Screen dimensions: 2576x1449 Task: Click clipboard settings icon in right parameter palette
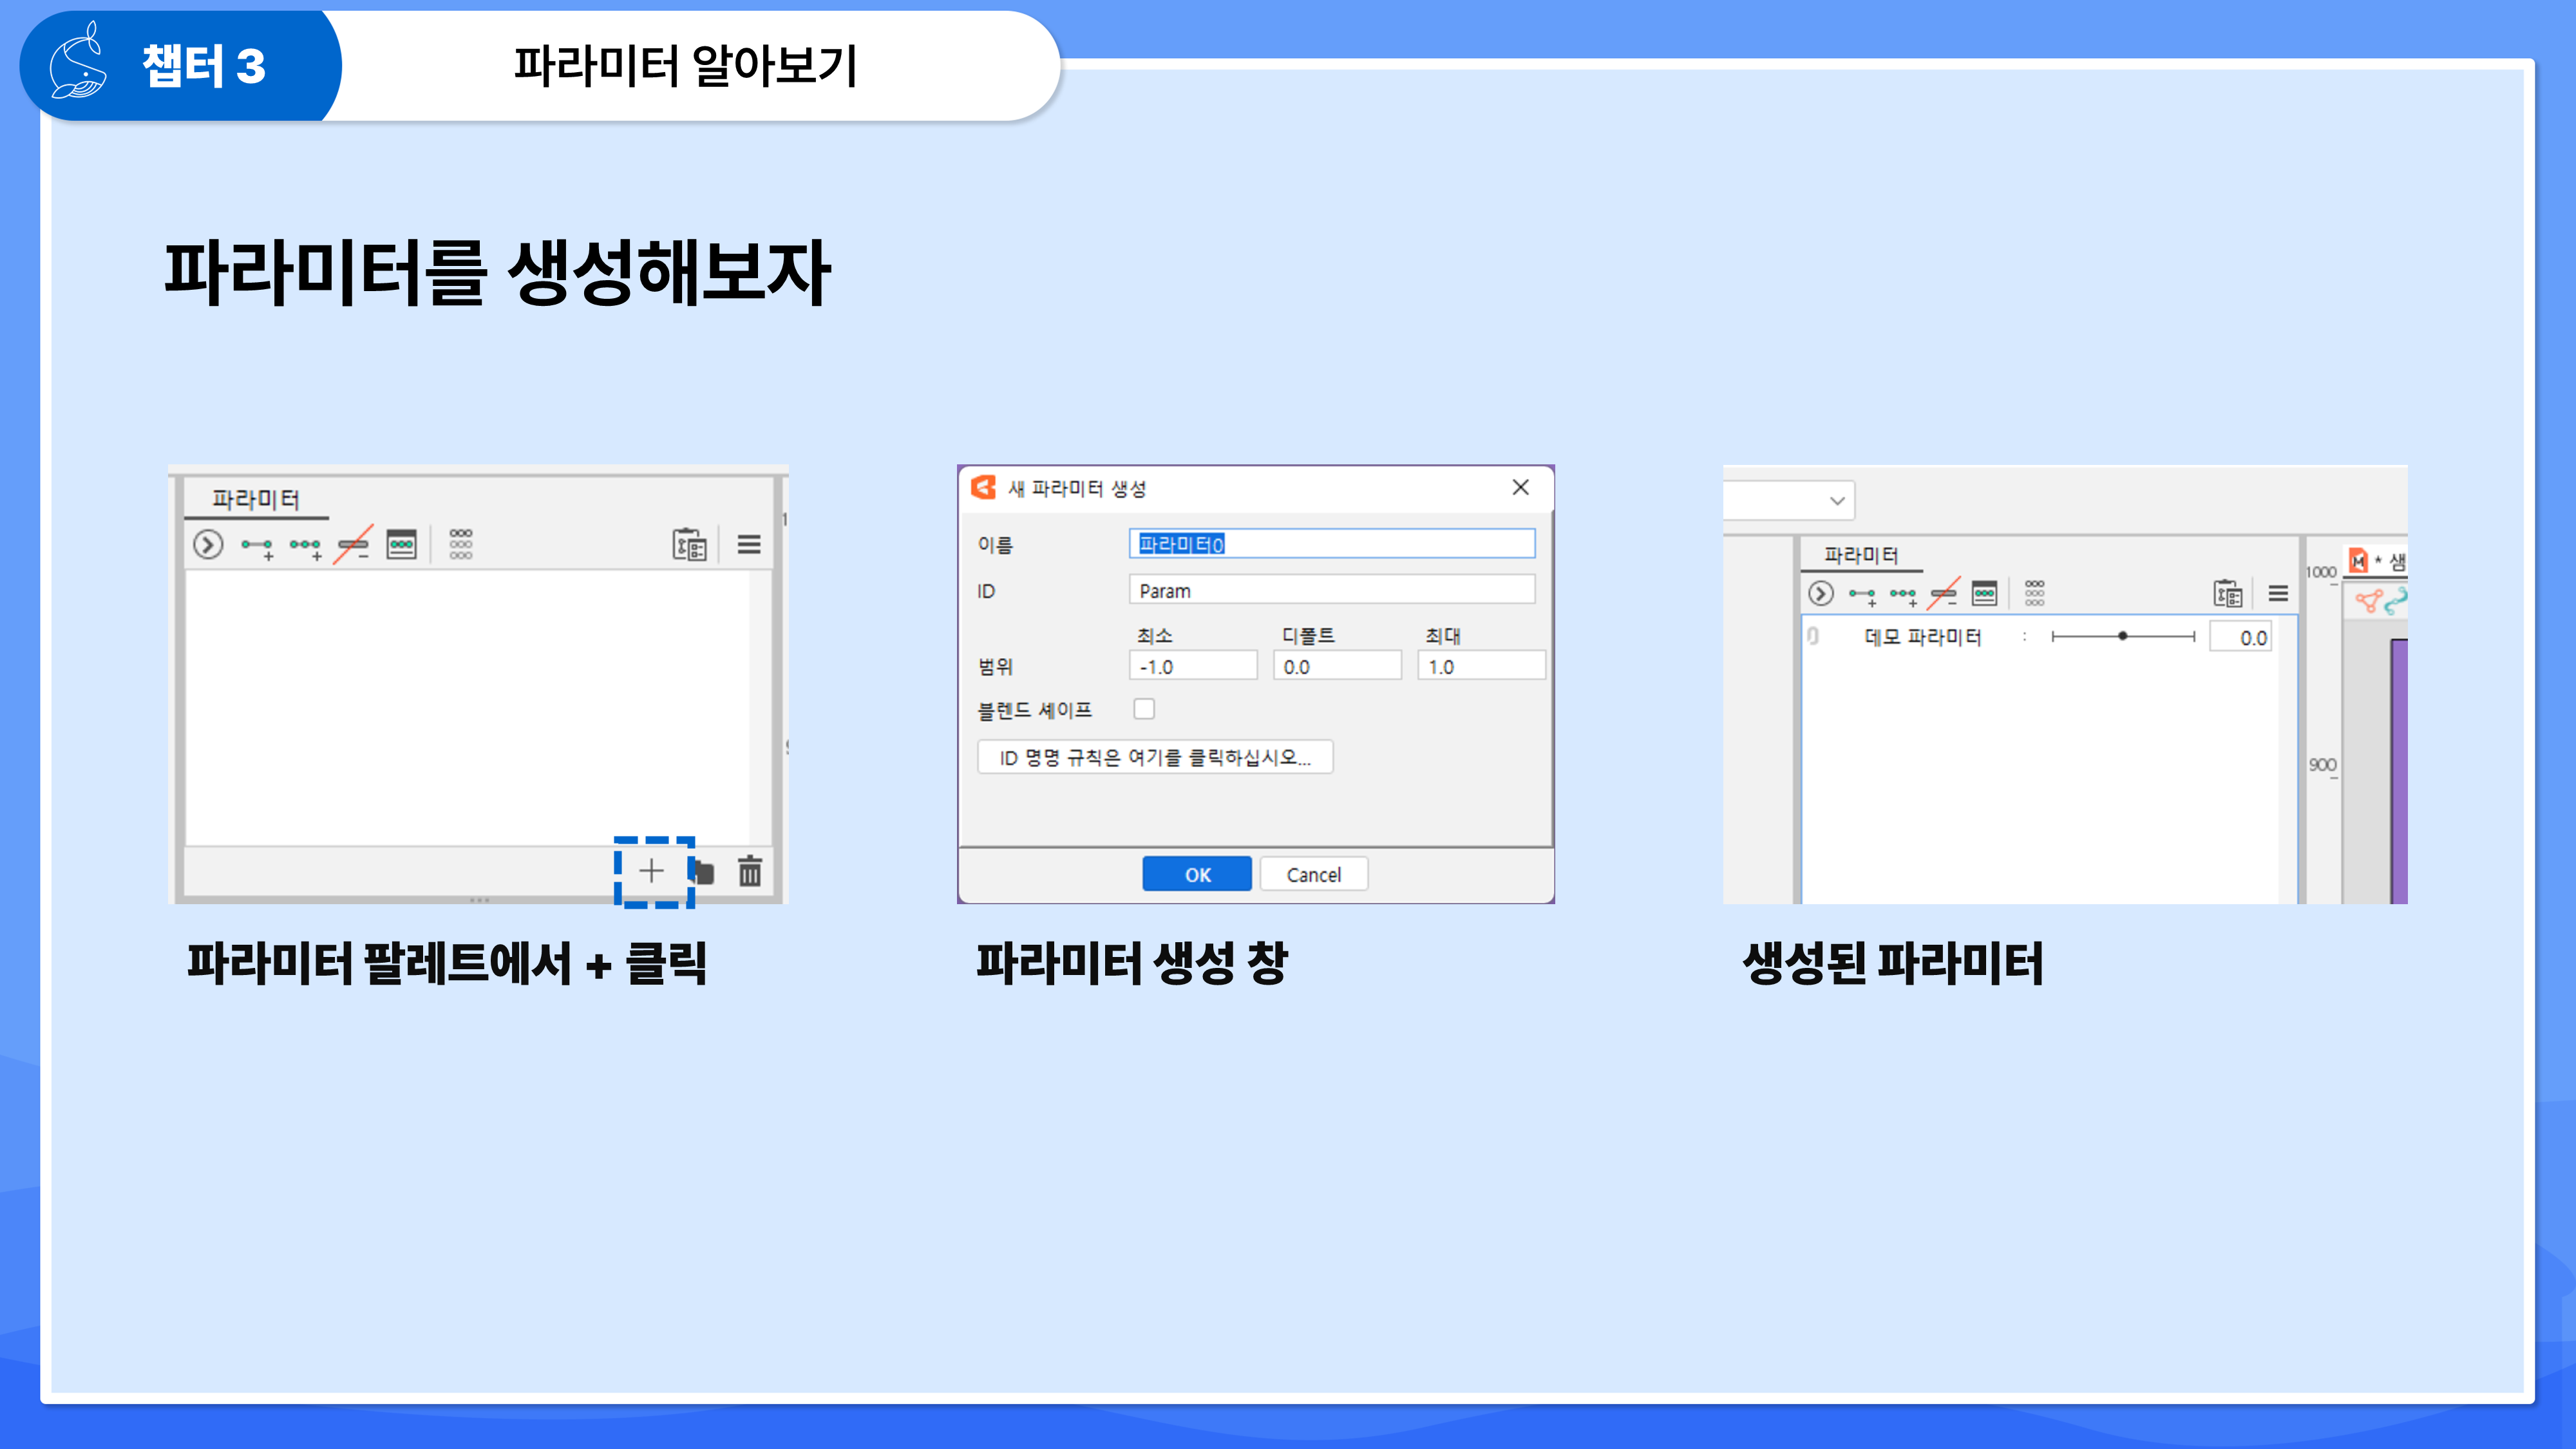[2227, 594]
